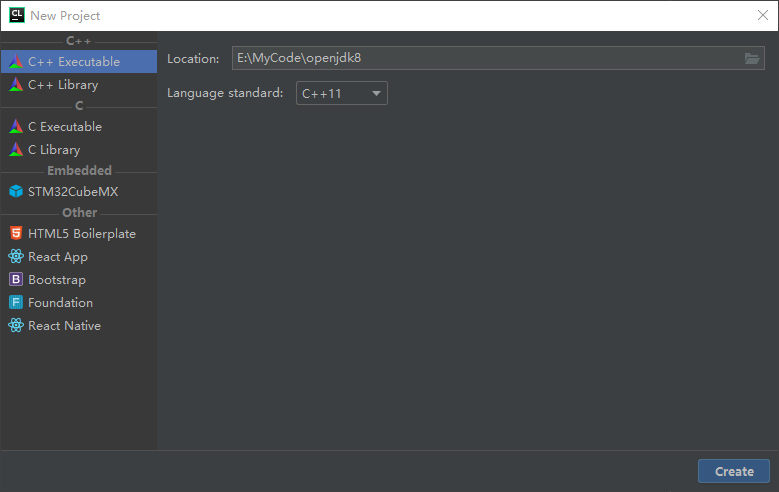Click the blue cube STM32CubeMX icon

click(x=16, y=191)
